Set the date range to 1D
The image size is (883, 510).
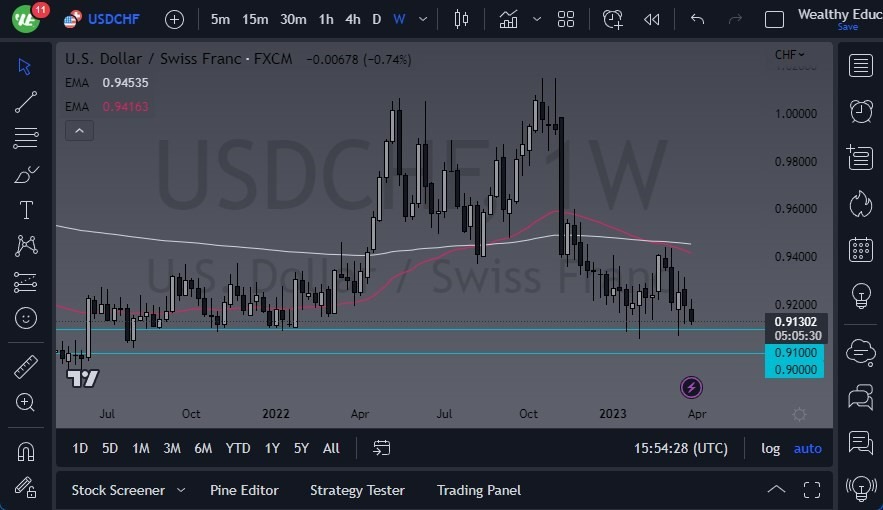80,448
